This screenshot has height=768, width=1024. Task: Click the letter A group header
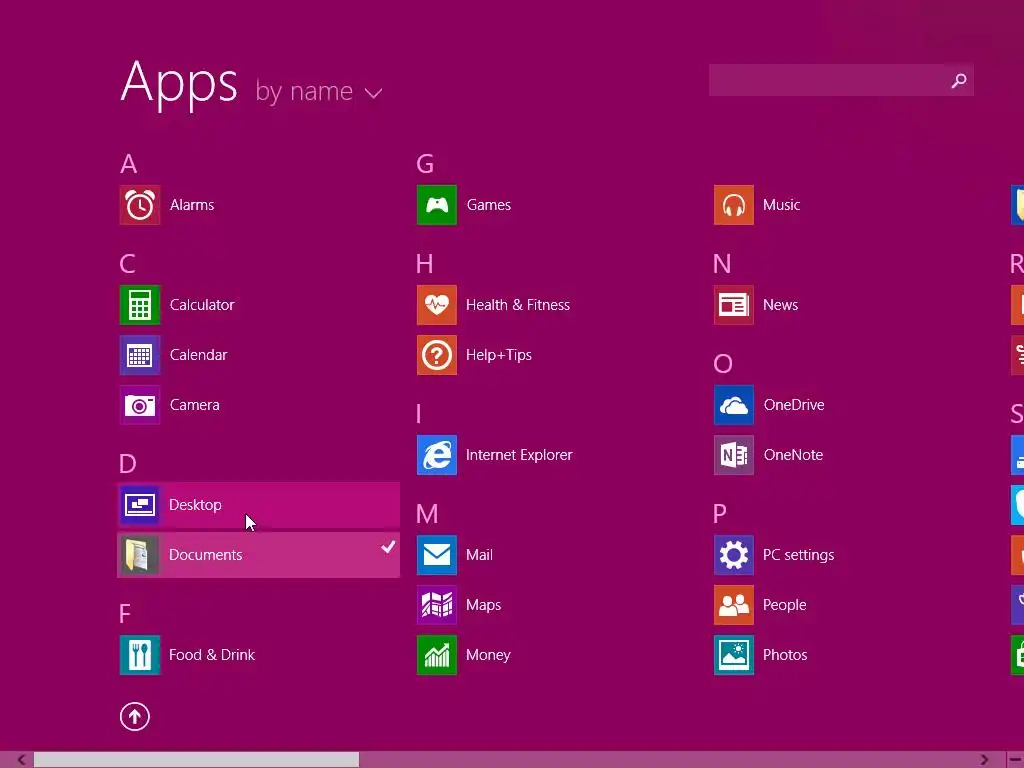[x=129, y=164]
